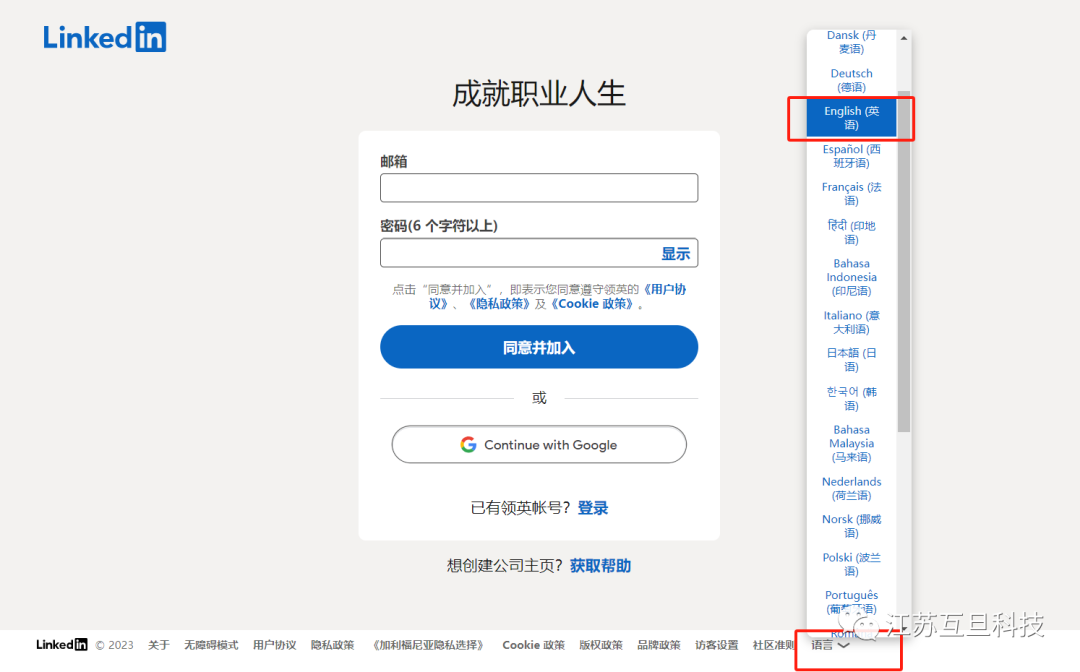
Task: Open the 获取帮助 help link
Action: [x=600, y=566]
